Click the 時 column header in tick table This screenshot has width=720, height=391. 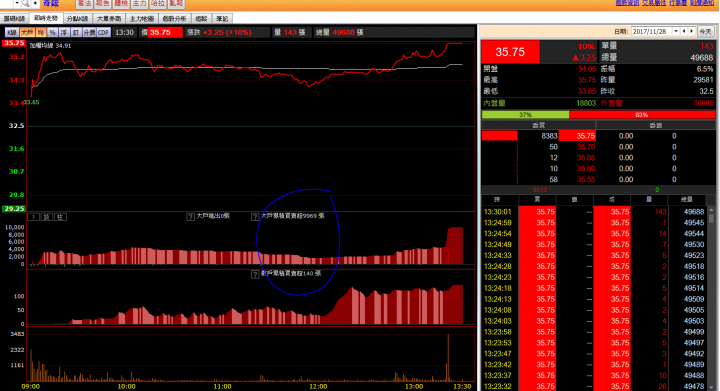click(497, 200)
